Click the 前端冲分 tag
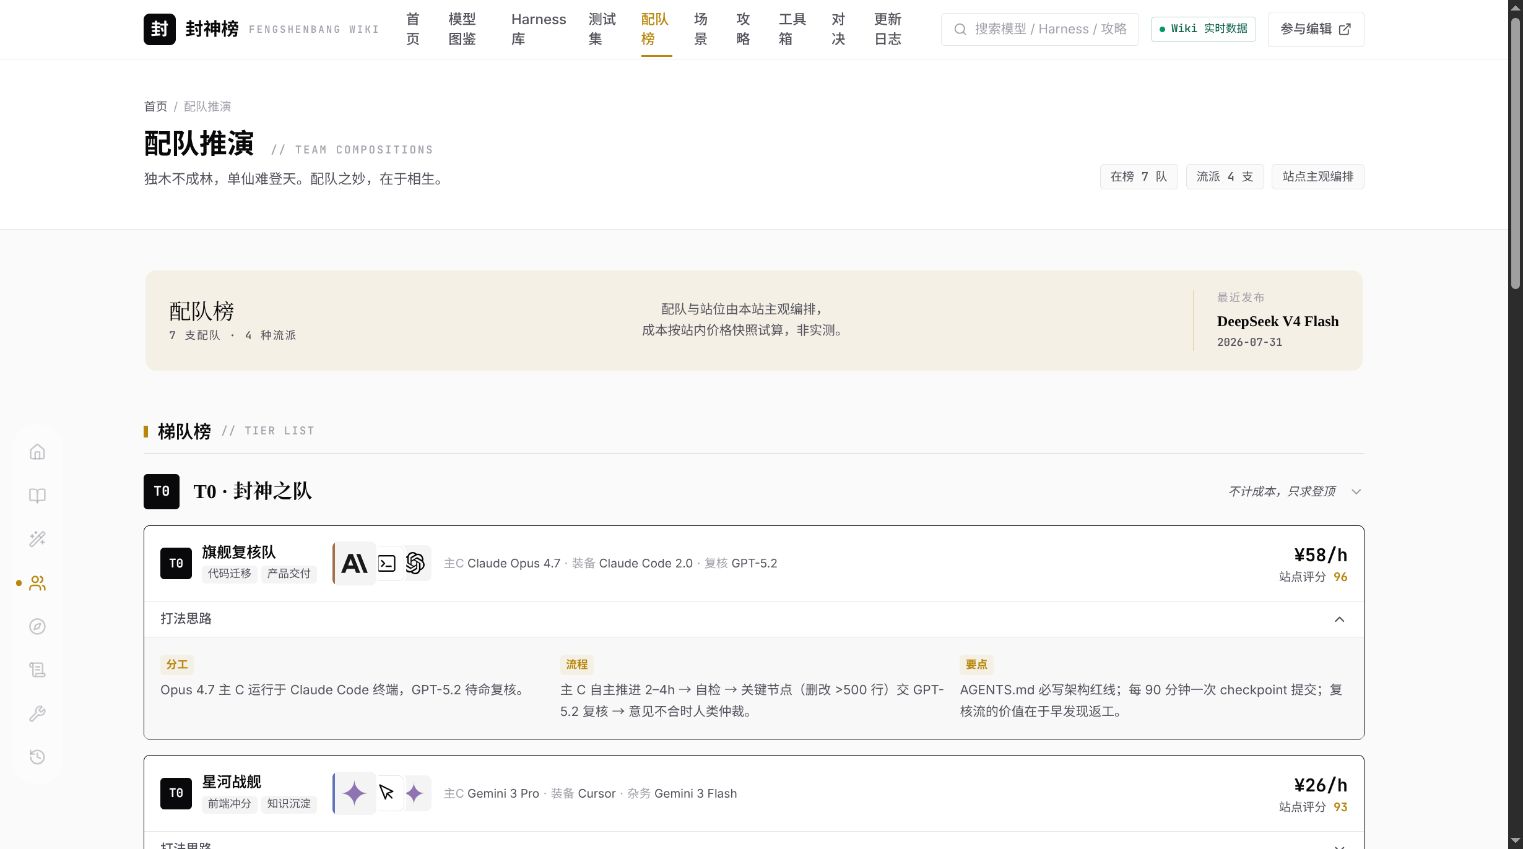Screen dimensions: 1523x849 [230, 804]
